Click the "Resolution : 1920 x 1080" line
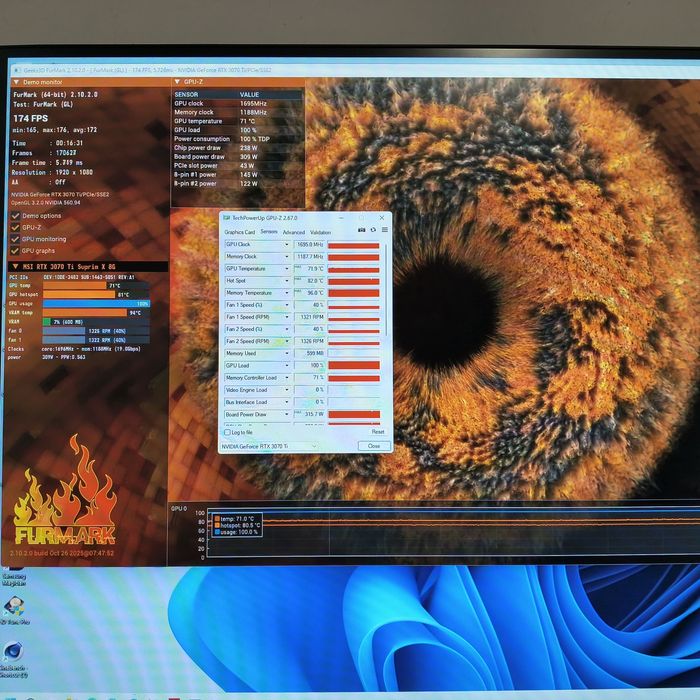 (x=52, y=172)
